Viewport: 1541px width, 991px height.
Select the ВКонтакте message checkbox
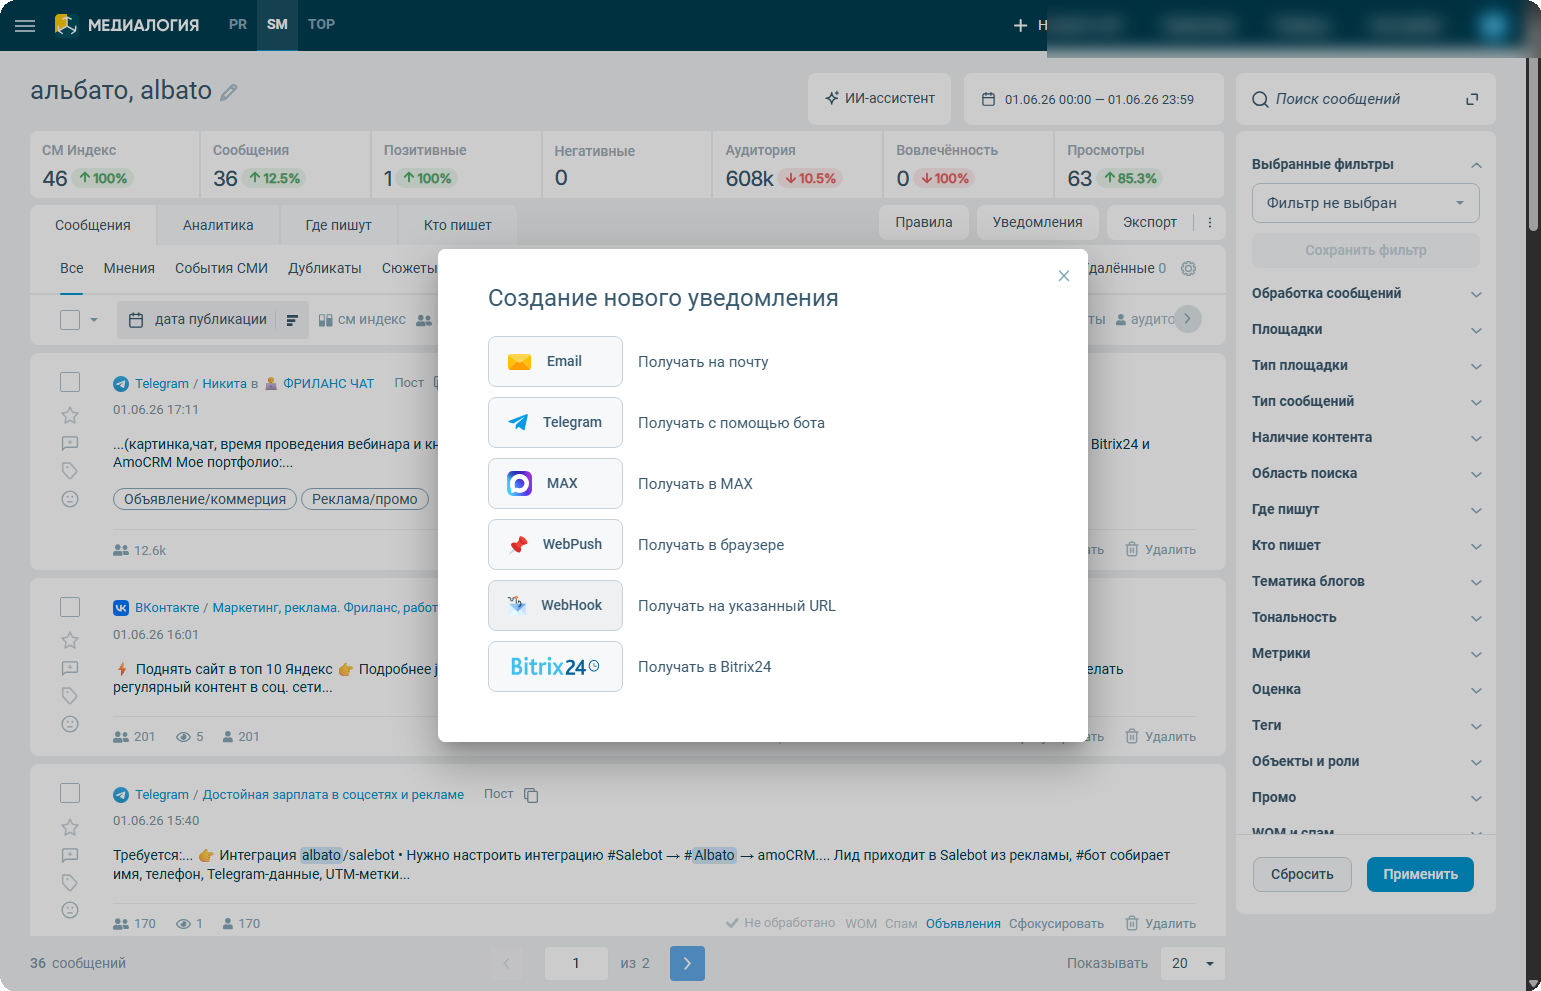pyautogui.click(x=70, y=607)
